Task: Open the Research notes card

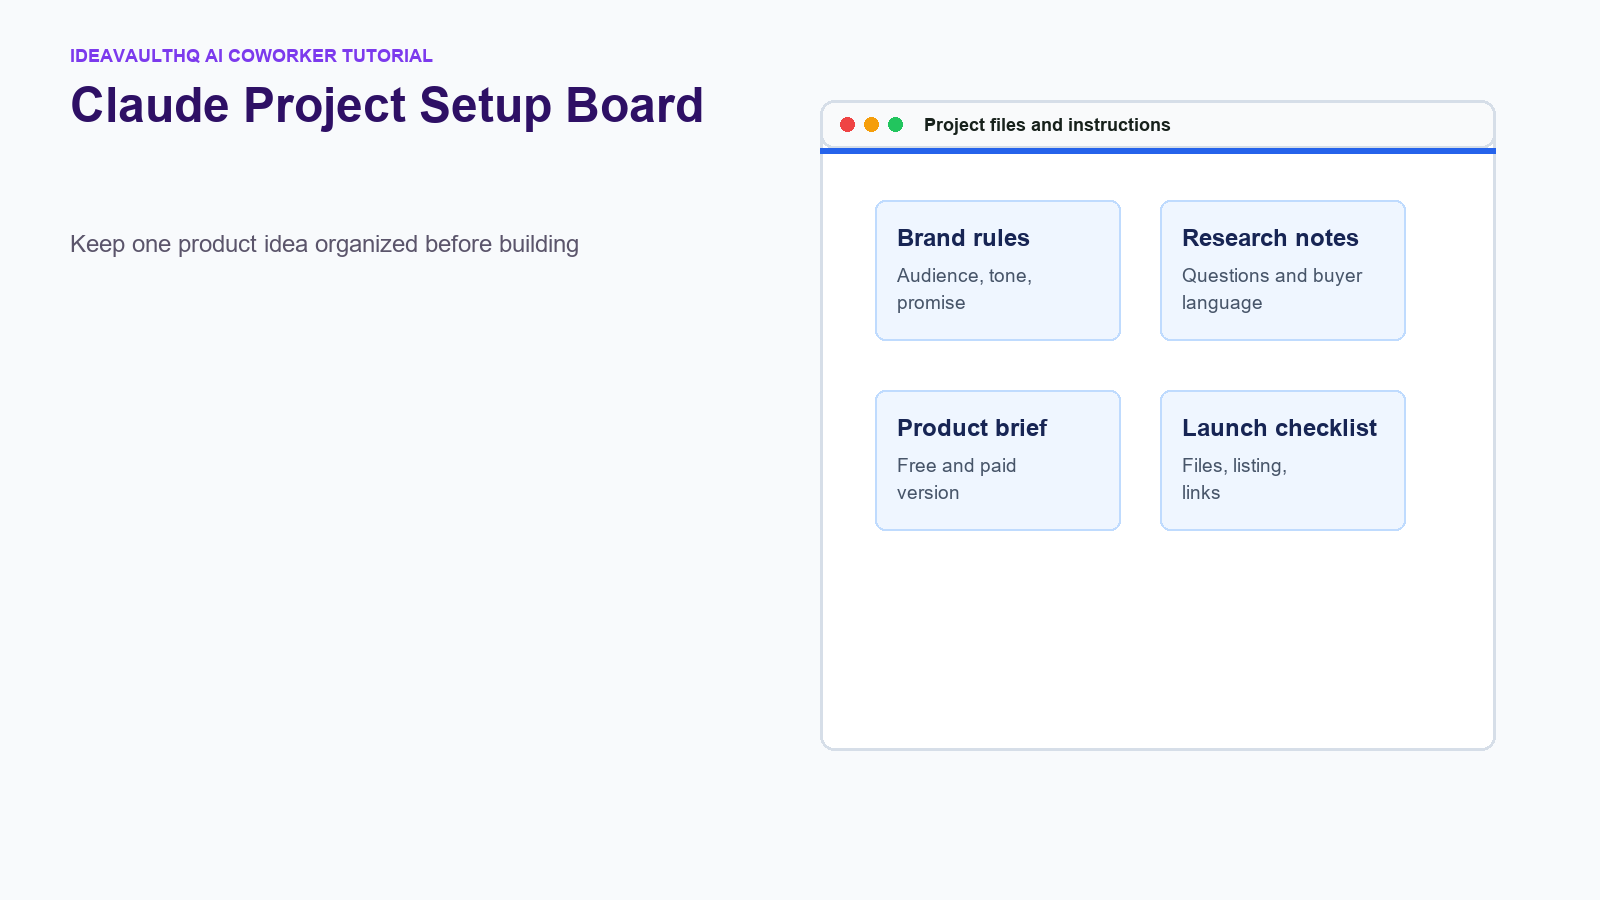Action: pyautogui.click(x=1283, y=270)
